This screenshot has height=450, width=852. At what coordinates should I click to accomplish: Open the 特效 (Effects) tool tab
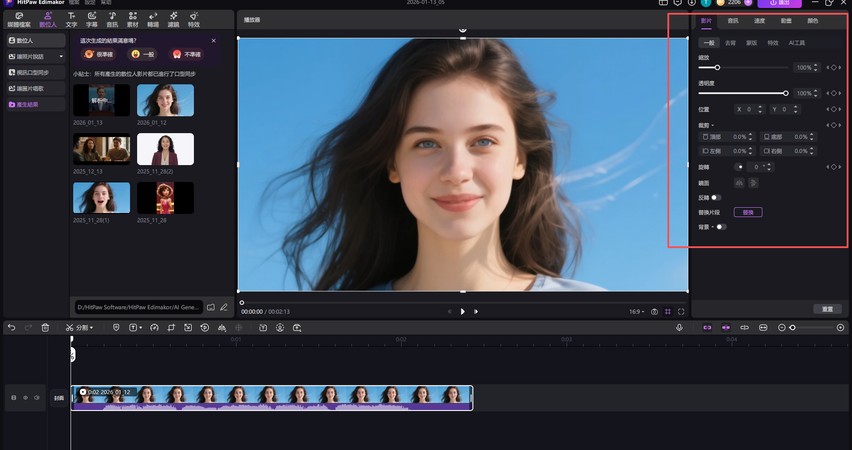(x=193, y=19)
